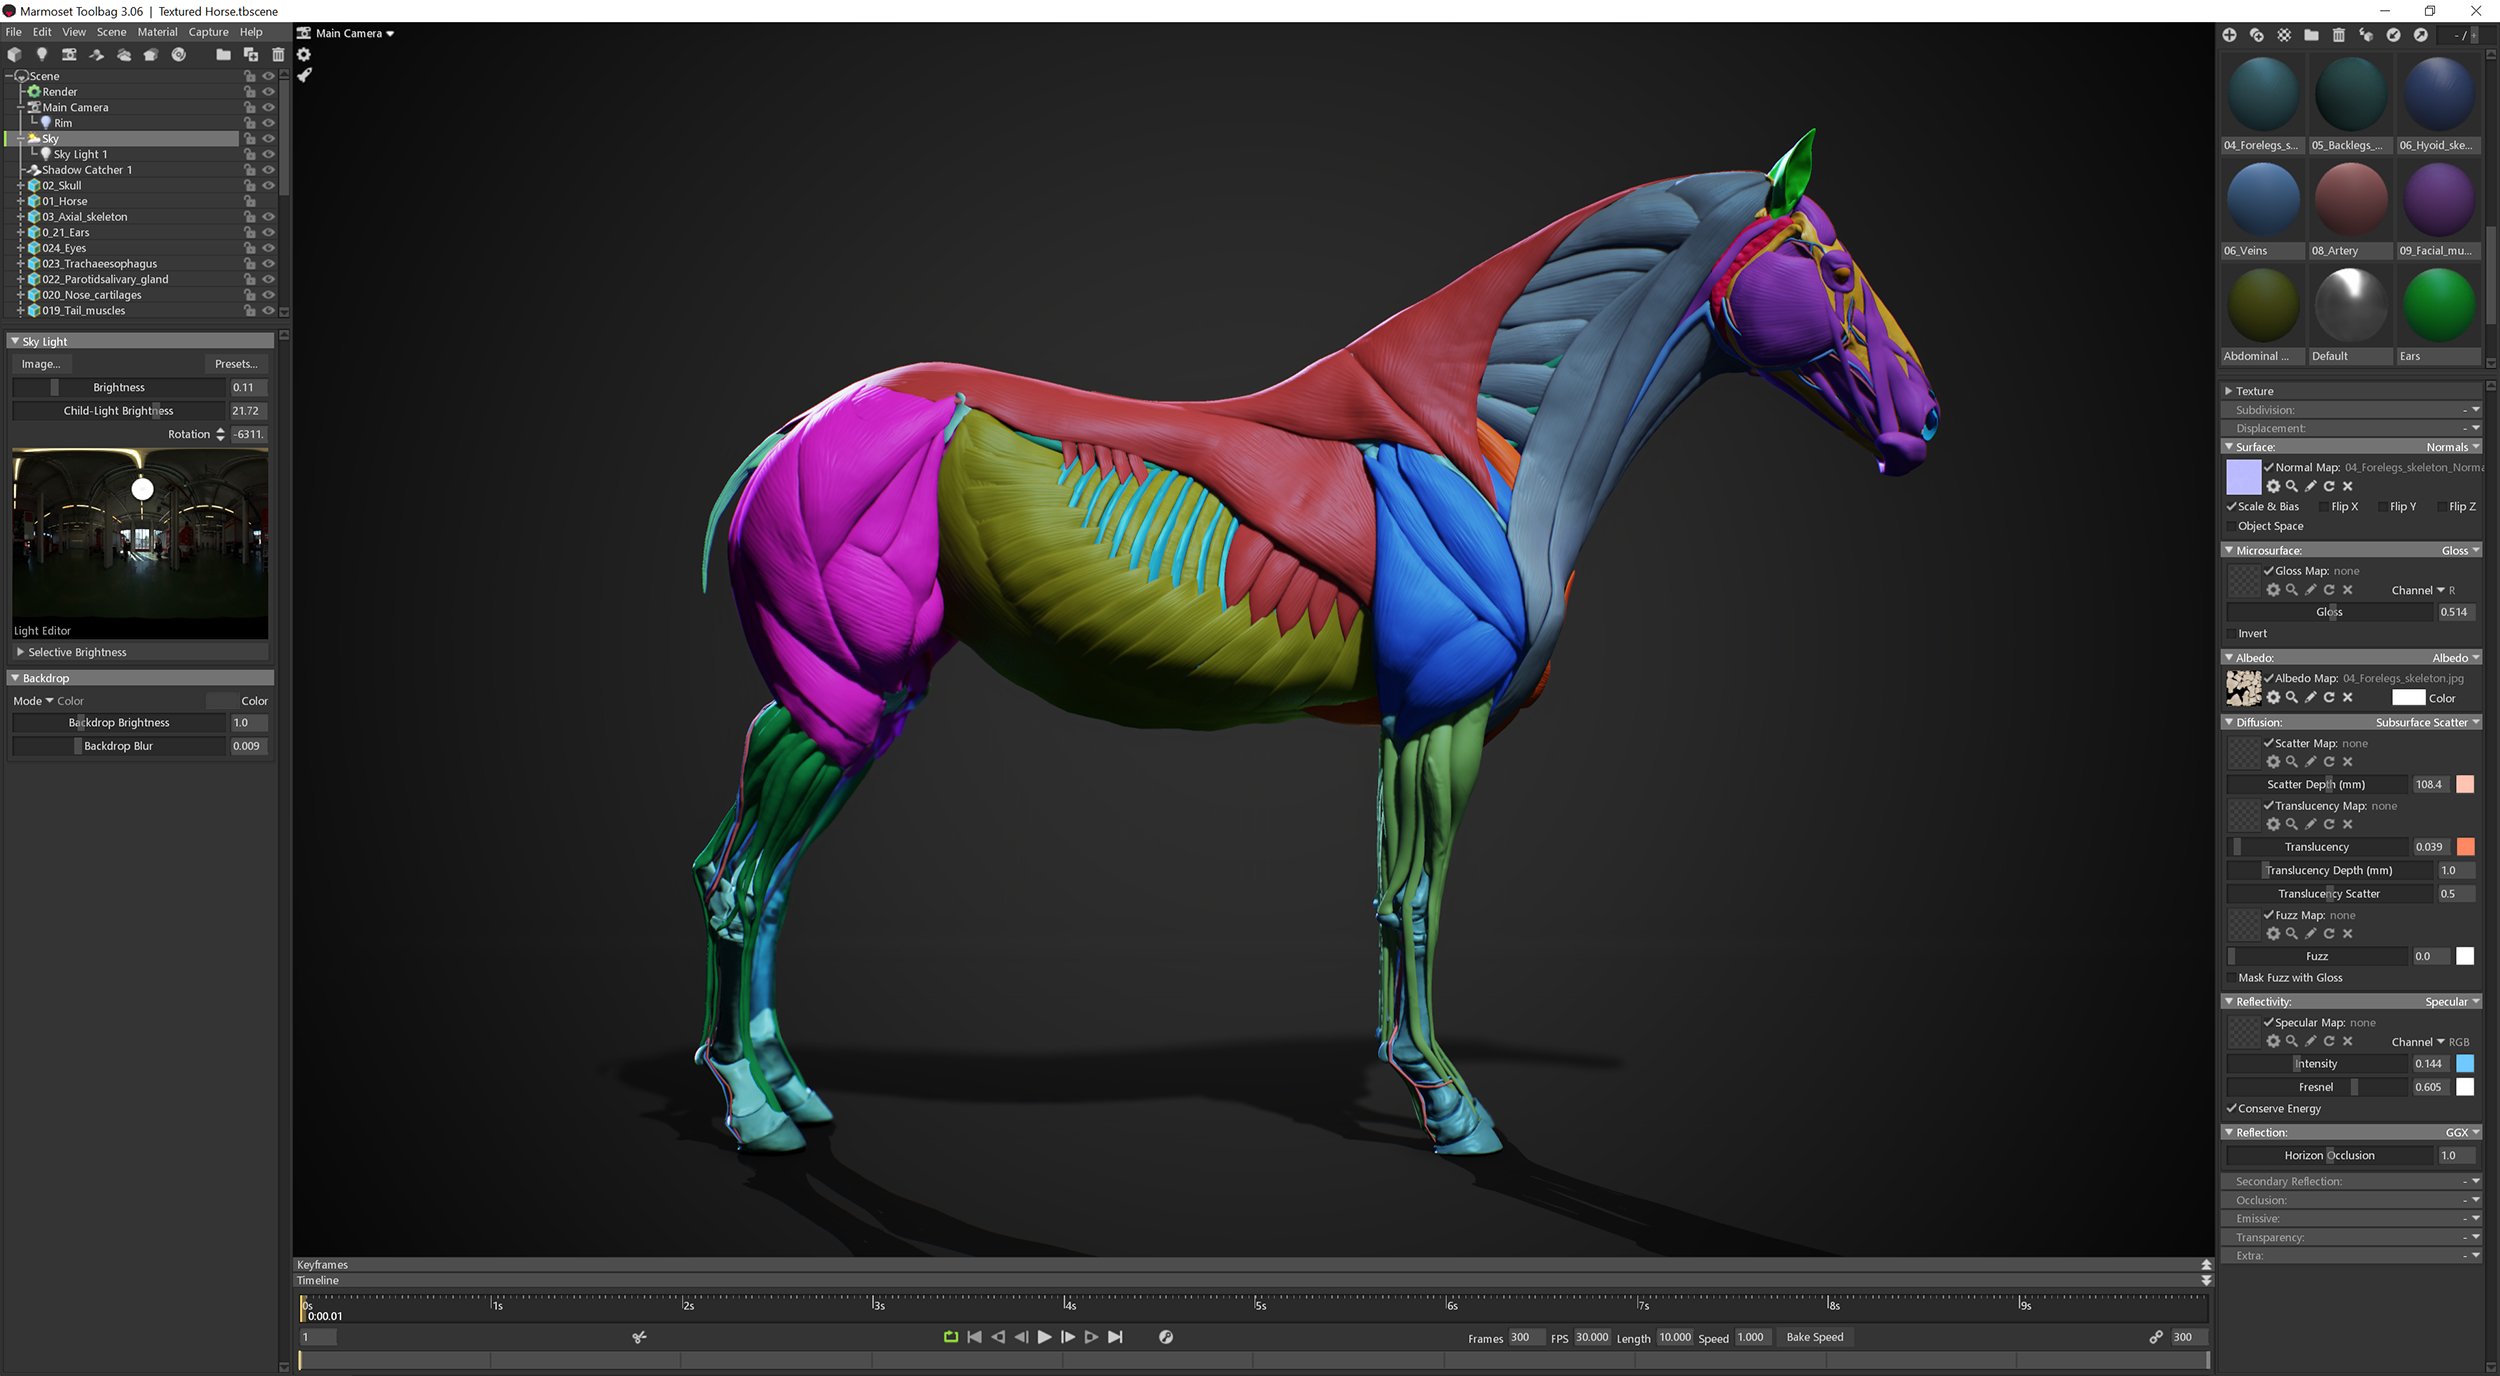Open the Material menu
The height and width of the screenshot is (1376, 2500).
tap(157, 31)
